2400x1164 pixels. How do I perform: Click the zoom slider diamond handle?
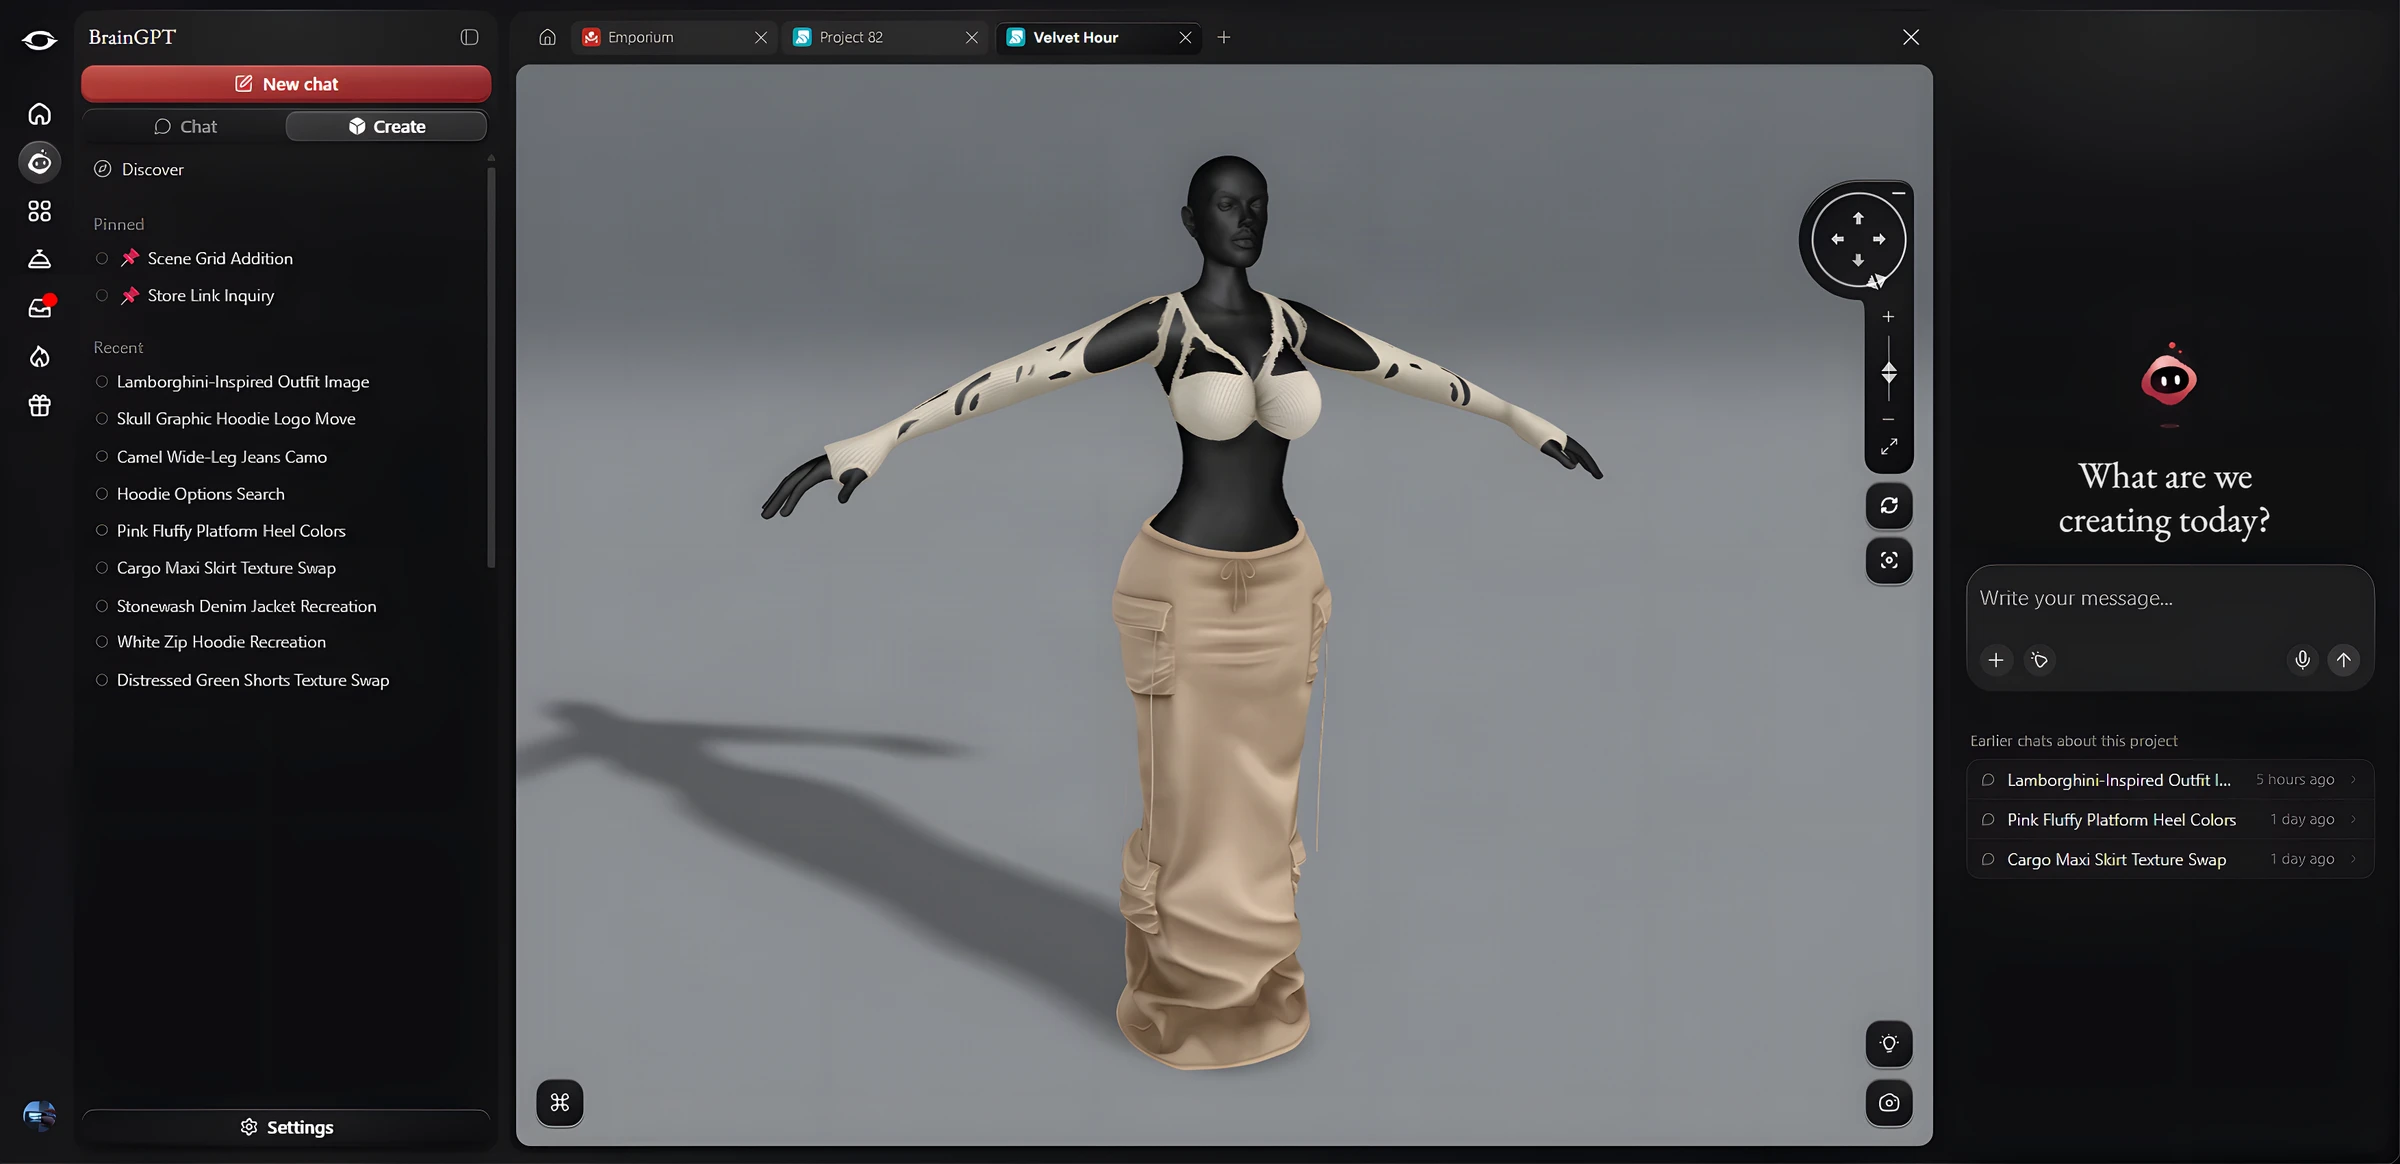tap(1889, 373)
